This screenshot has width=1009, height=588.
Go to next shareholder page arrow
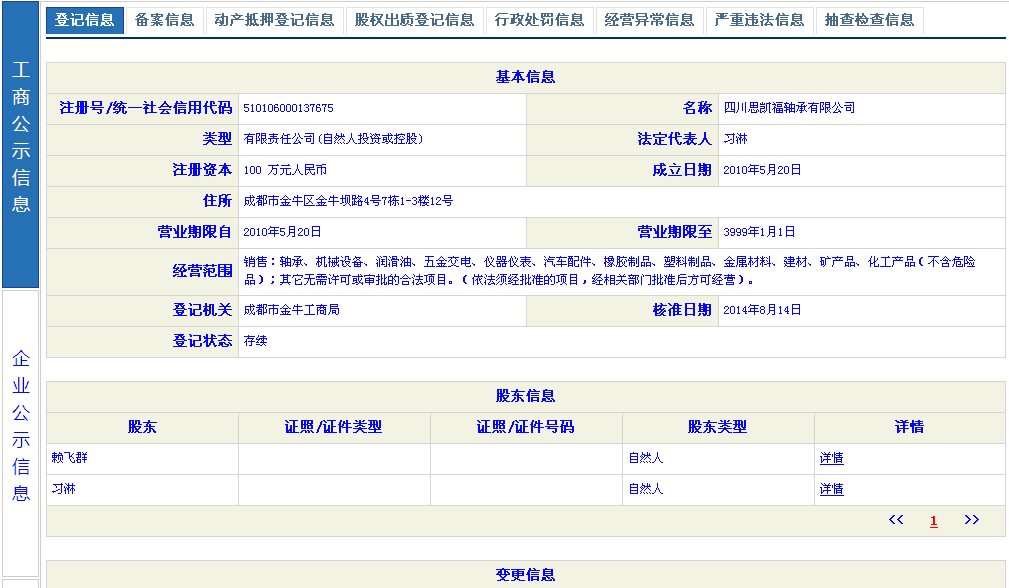click(971, 520)
